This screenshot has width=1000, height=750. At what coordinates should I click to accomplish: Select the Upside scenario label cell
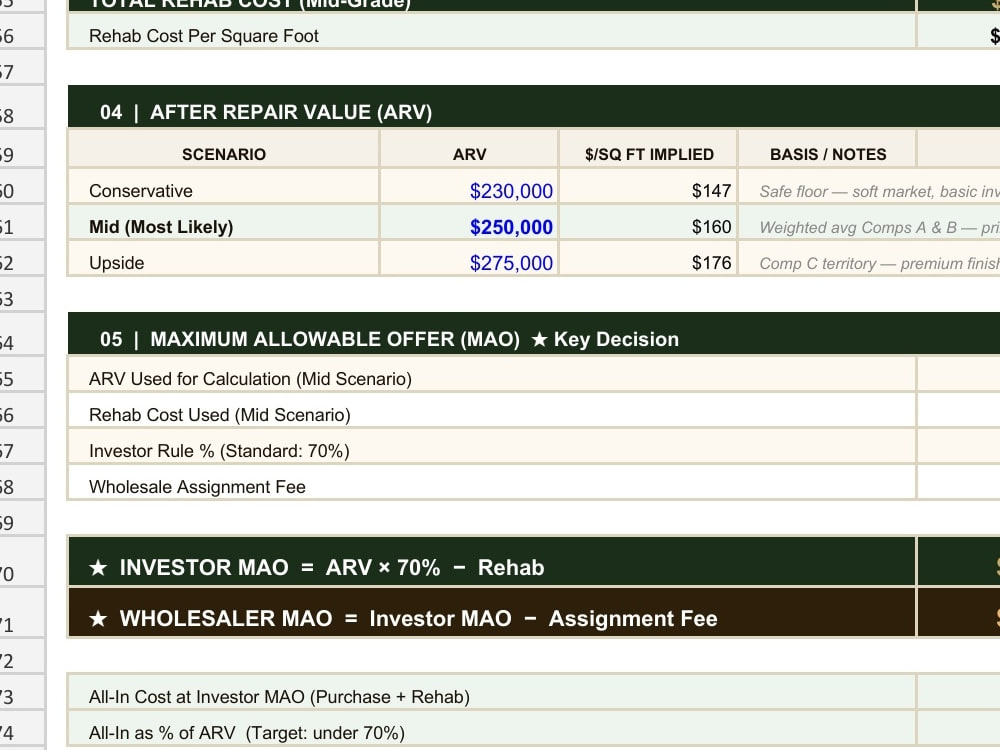[x=223, y=258]
